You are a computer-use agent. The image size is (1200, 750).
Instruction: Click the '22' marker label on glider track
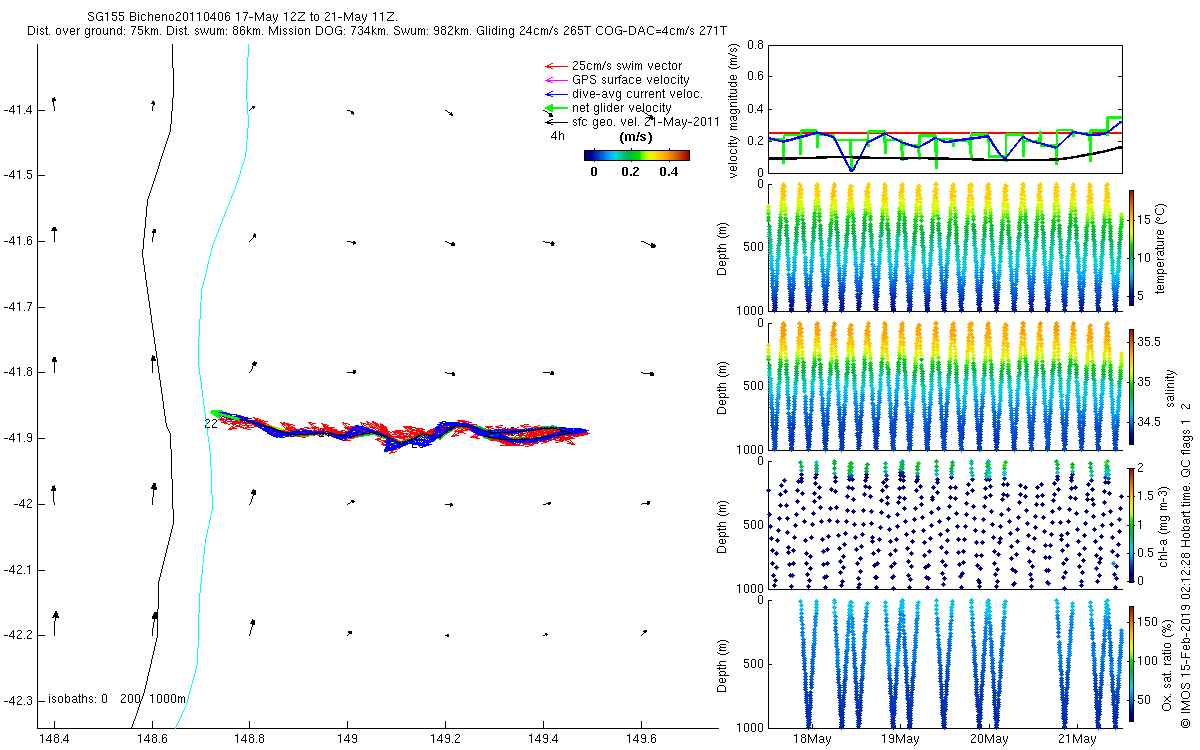[x=210, y=424]
